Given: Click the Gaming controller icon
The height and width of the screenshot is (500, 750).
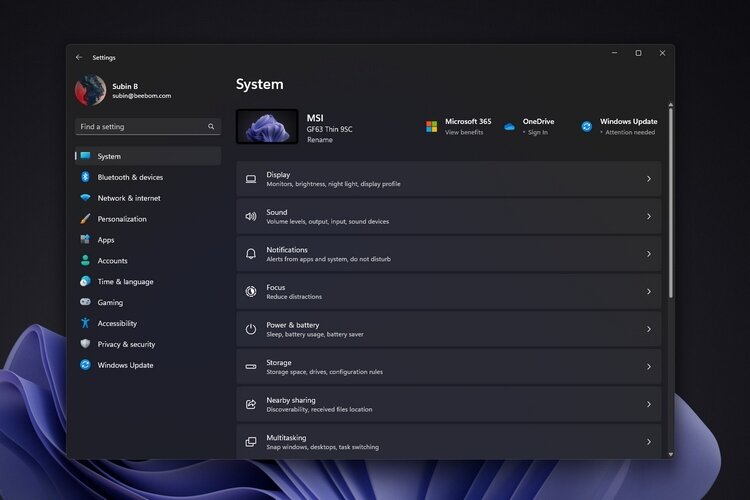Looking at the screenshot, I should pyautogui.click(x=85, y=302).
